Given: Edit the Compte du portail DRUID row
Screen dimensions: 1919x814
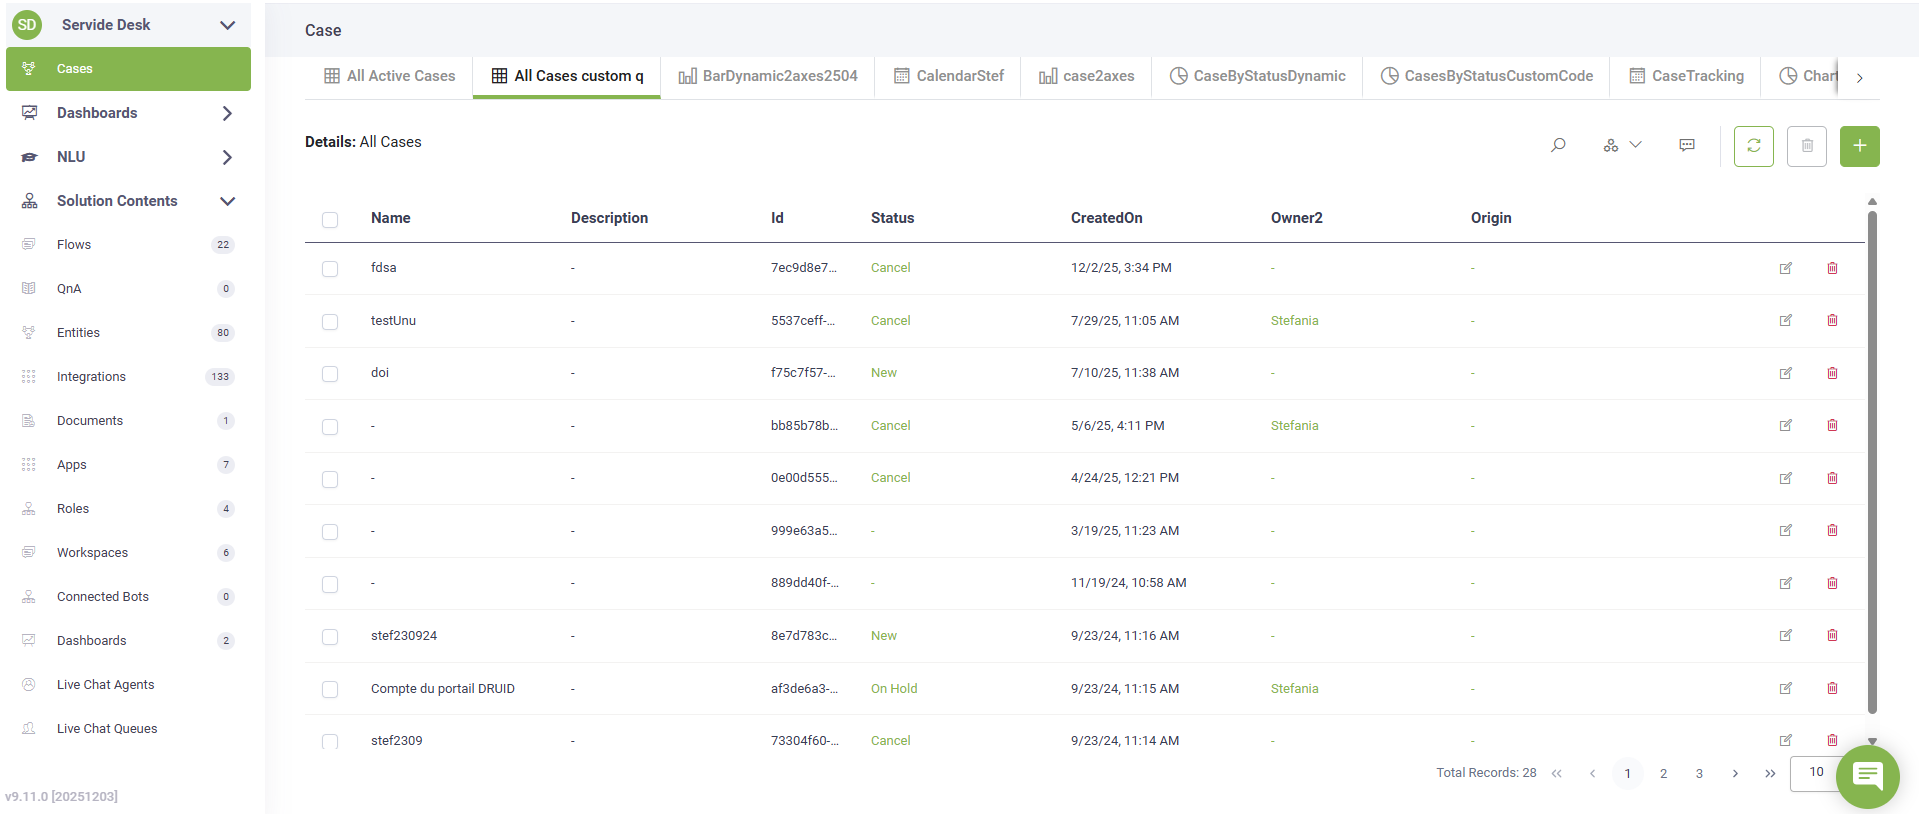Looking at the screenshot, I should (1785, 689).
